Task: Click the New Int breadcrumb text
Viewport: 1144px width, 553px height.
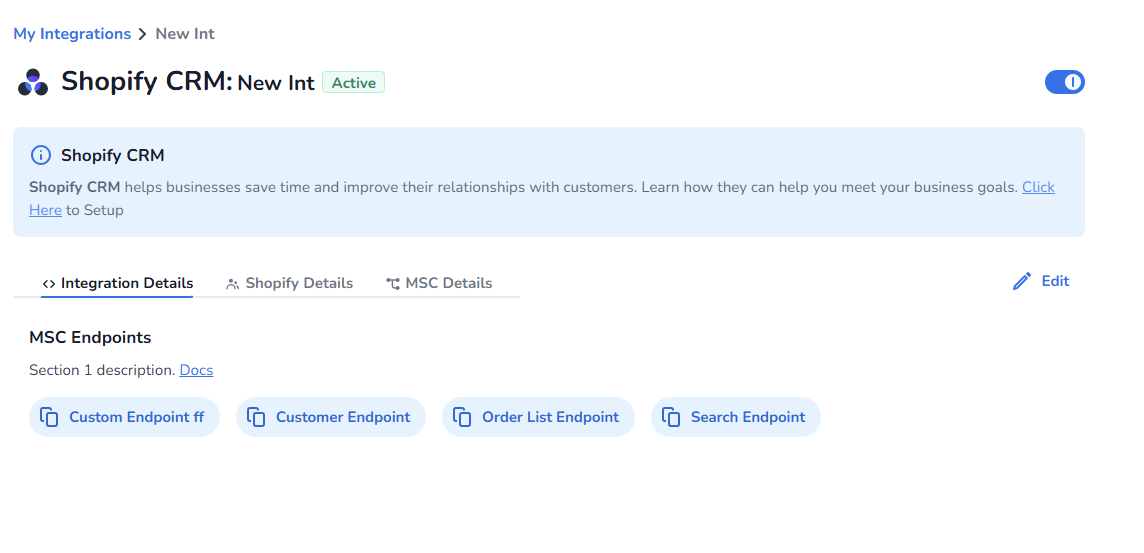Action: click(x=185, y=34)
